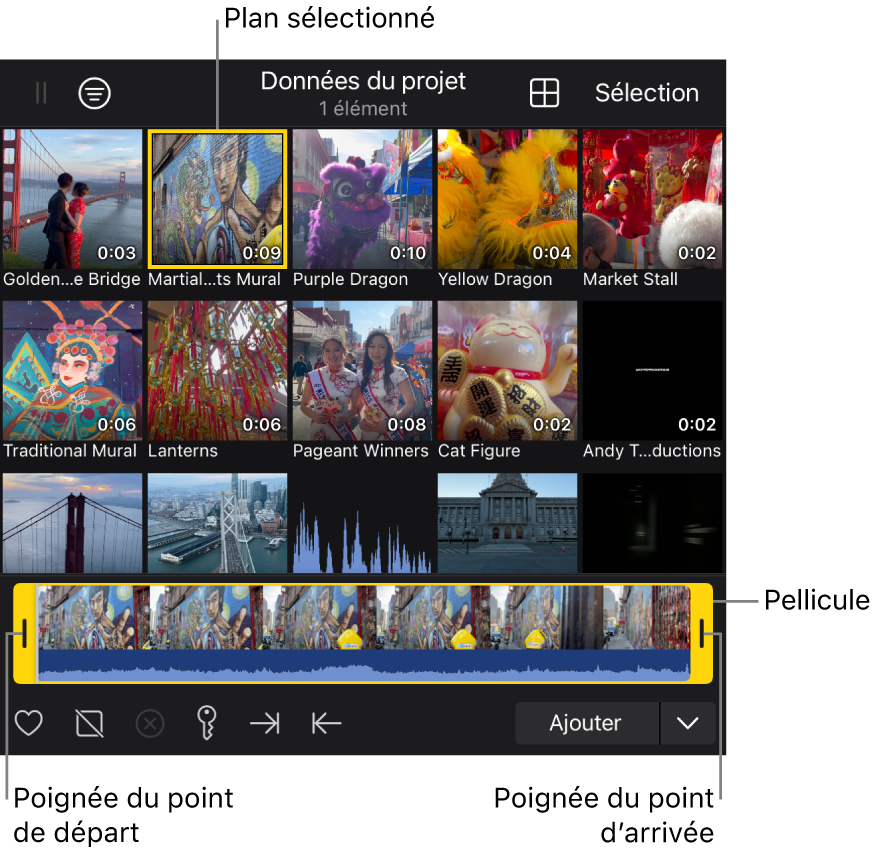
Task: Tap the Sélection button
Action: click(x=646, y=93)
